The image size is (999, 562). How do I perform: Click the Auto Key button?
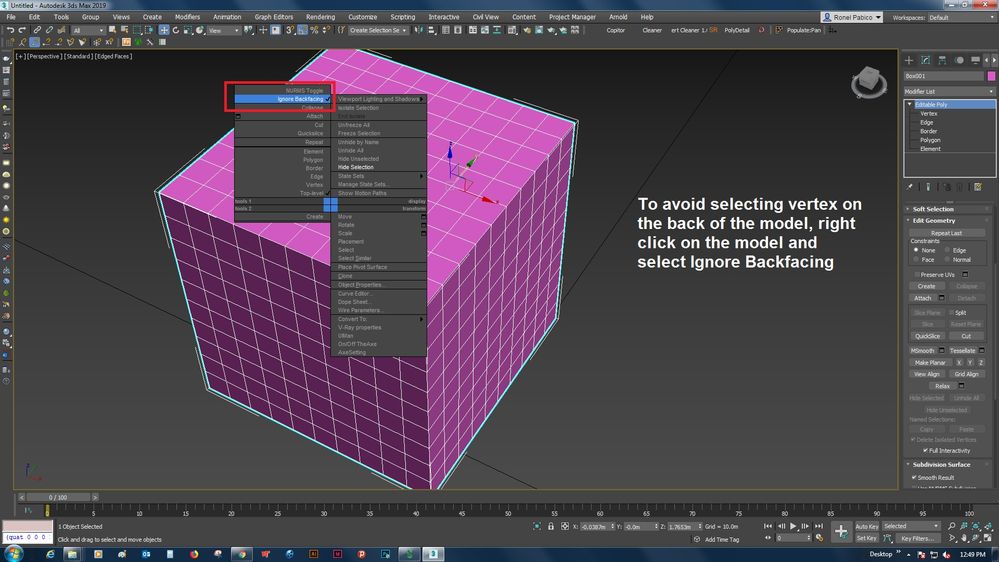click(866, 526)
